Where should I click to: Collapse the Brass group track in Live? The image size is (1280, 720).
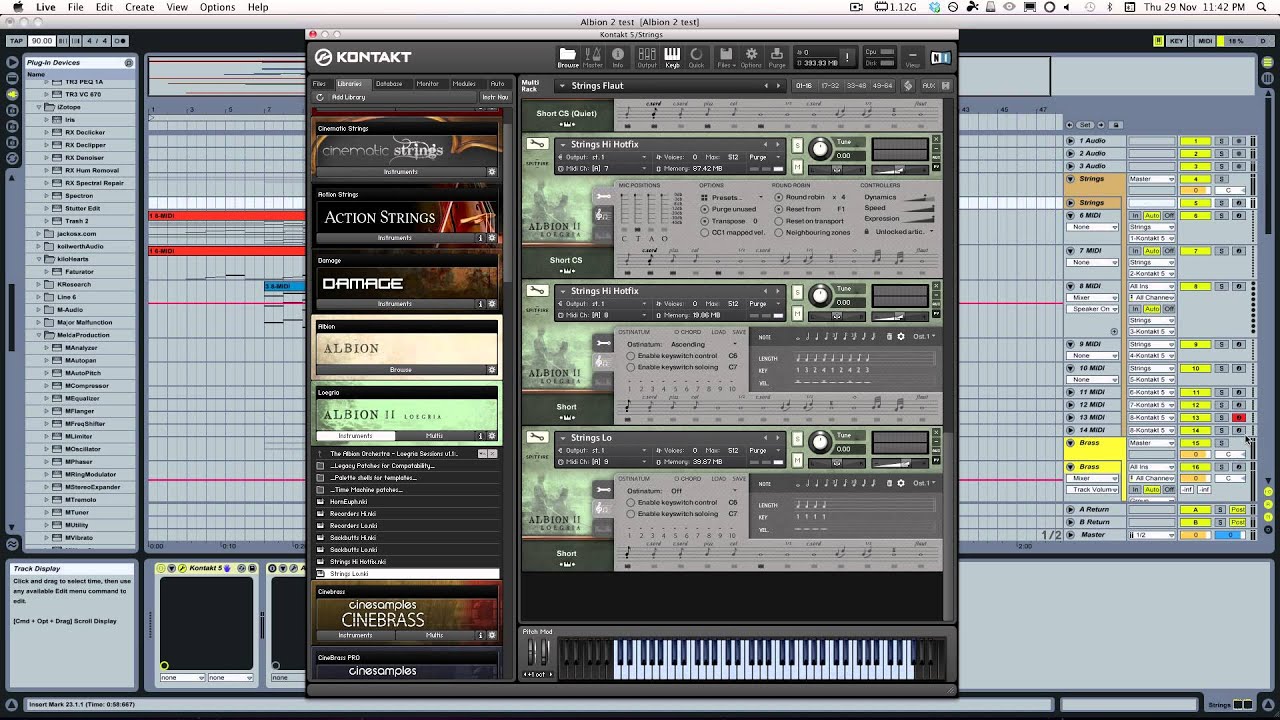[x=1070, y=442]
